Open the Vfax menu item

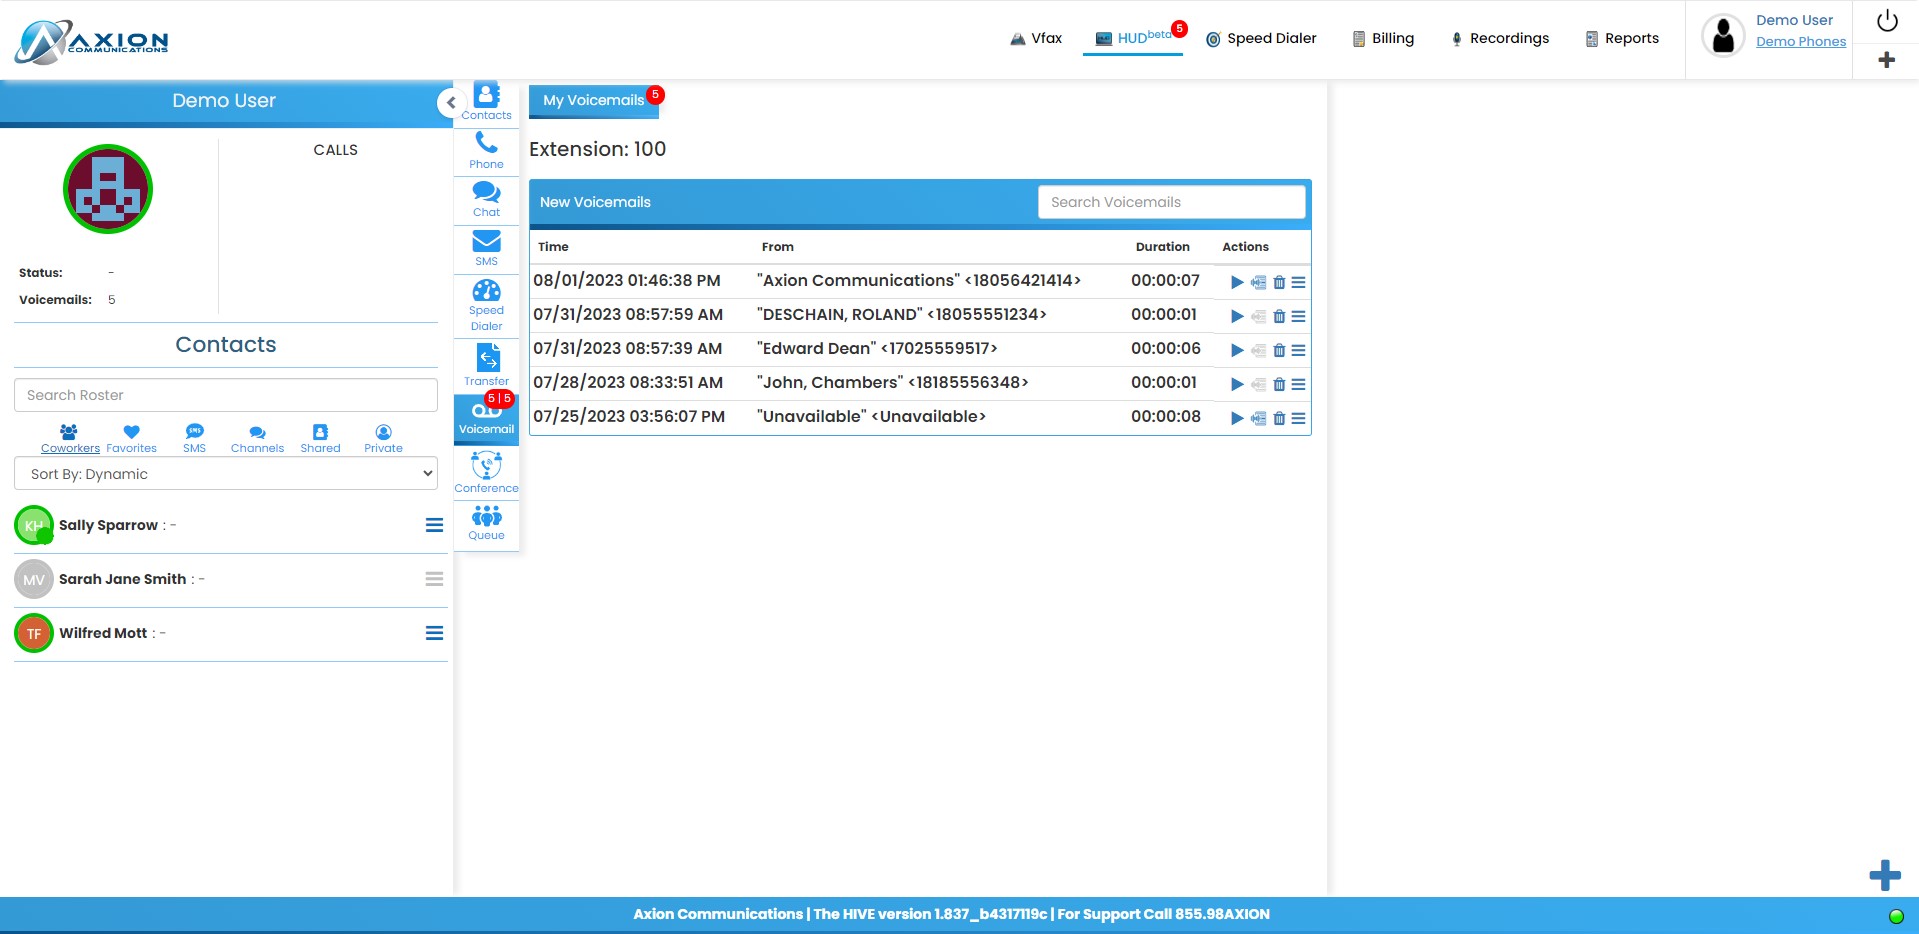tap(1036, 39)
